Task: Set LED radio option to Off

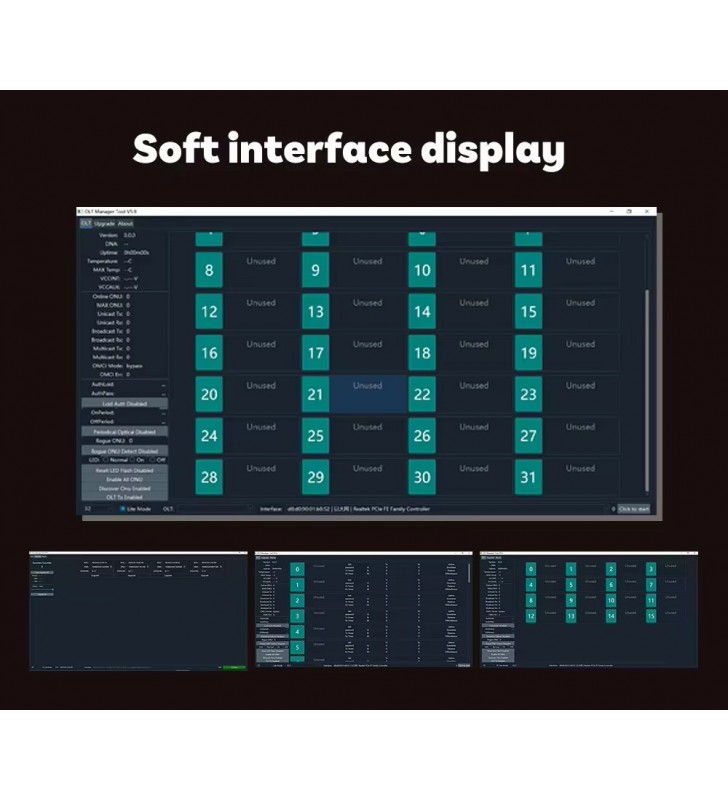Action: click(x=151, y=460)
